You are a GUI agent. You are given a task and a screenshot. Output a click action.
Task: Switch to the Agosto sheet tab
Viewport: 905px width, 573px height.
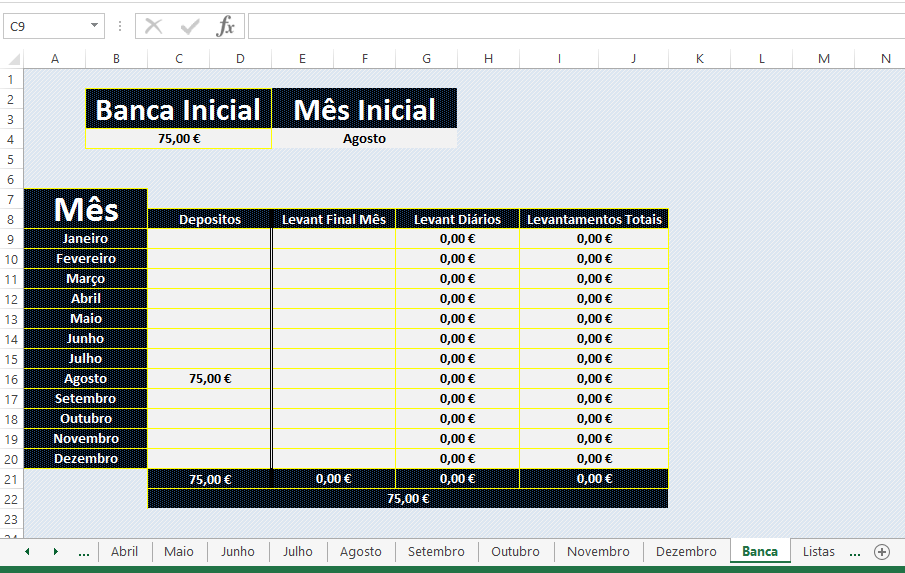[361, 552]
